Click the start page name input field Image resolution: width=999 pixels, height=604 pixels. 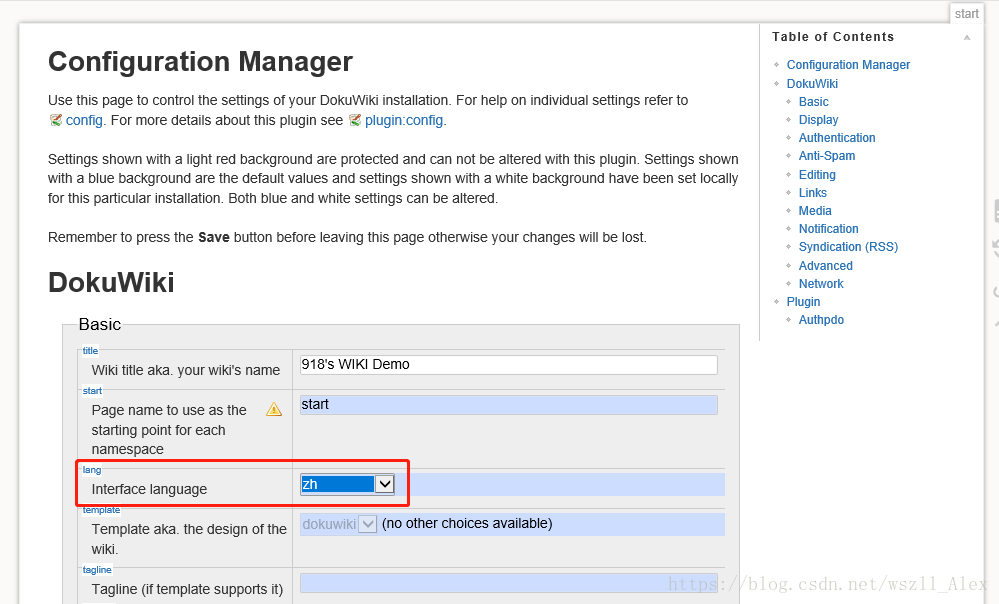[x=508, y=405]
